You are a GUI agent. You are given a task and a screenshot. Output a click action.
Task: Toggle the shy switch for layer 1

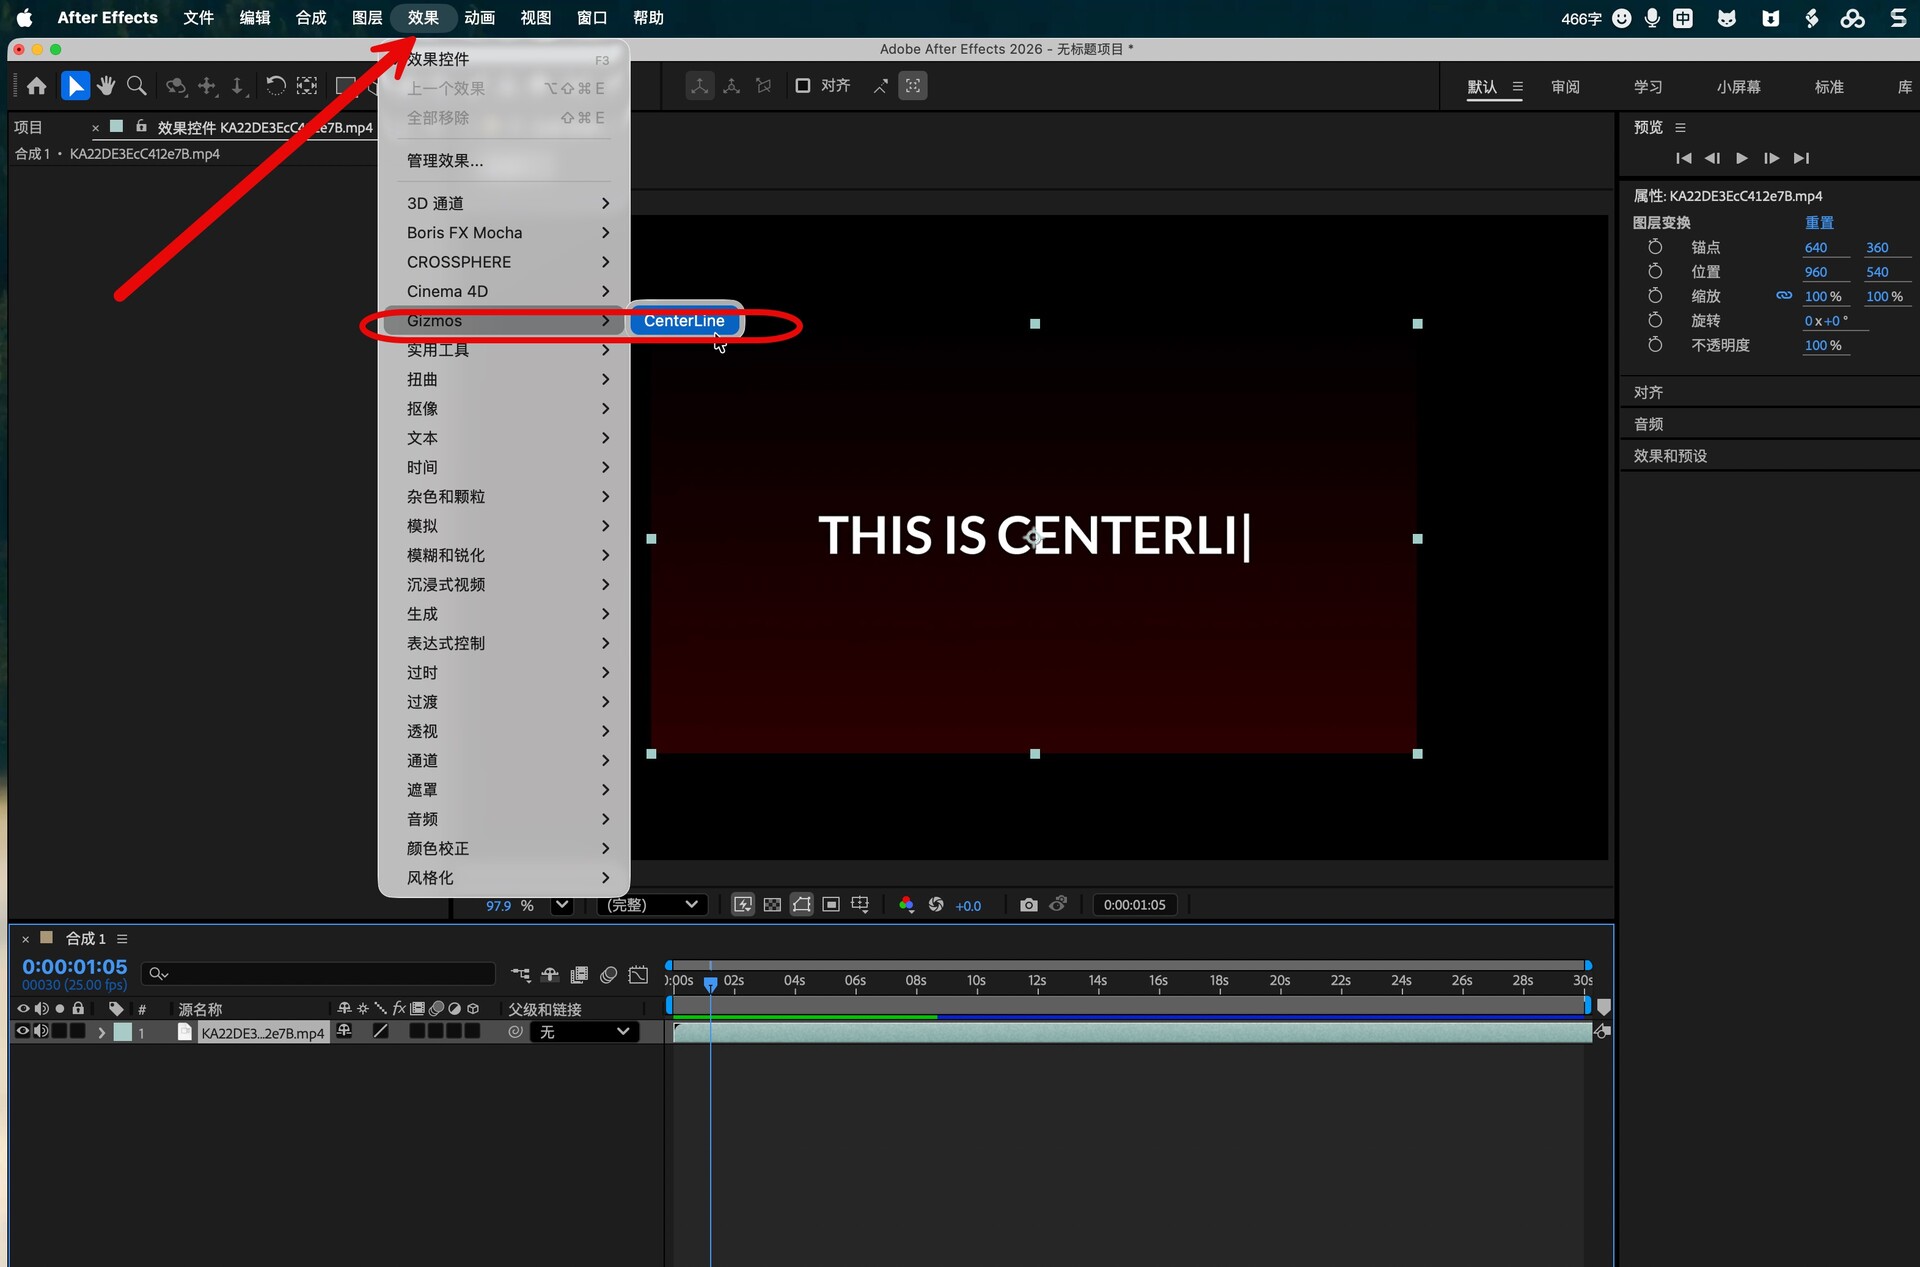pyautogui.click(x=344, y=1031)
